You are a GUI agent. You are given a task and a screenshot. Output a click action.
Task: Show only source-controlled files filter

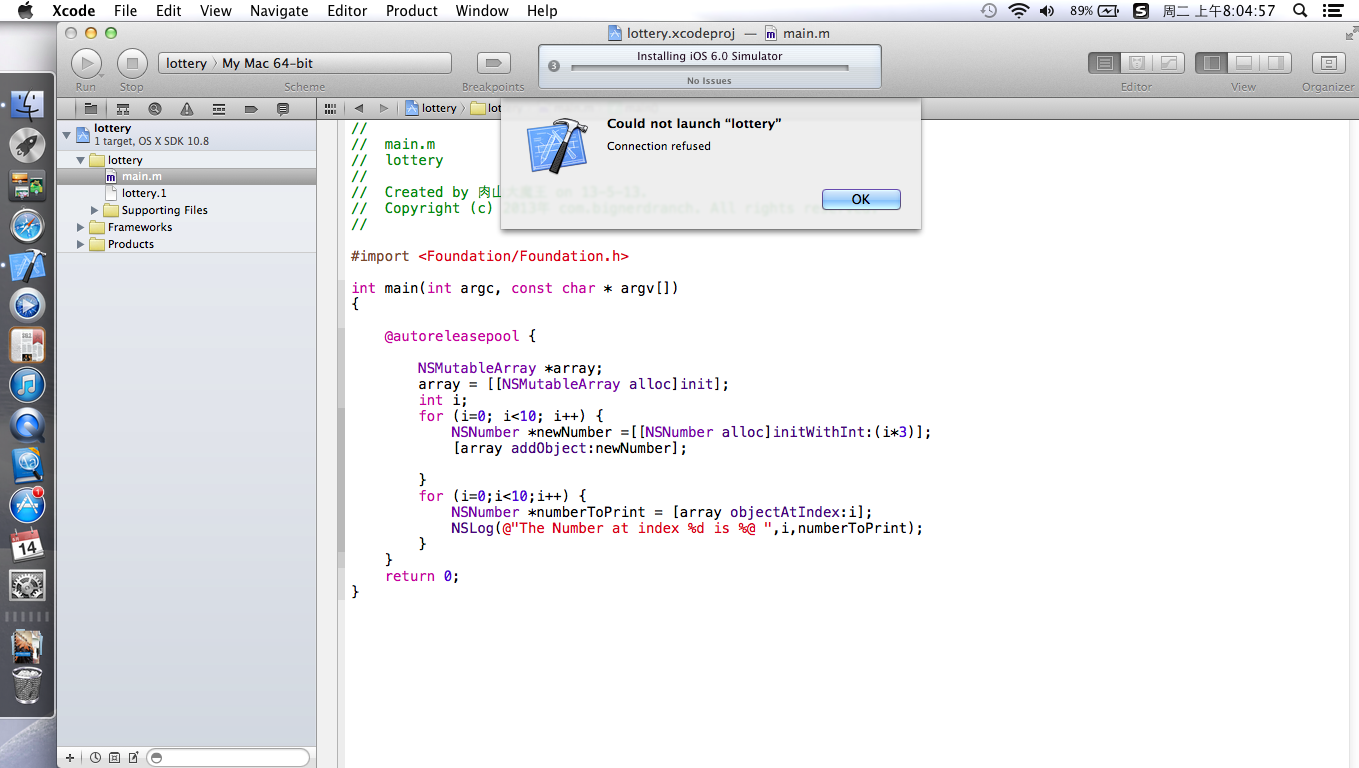point(114,758)
